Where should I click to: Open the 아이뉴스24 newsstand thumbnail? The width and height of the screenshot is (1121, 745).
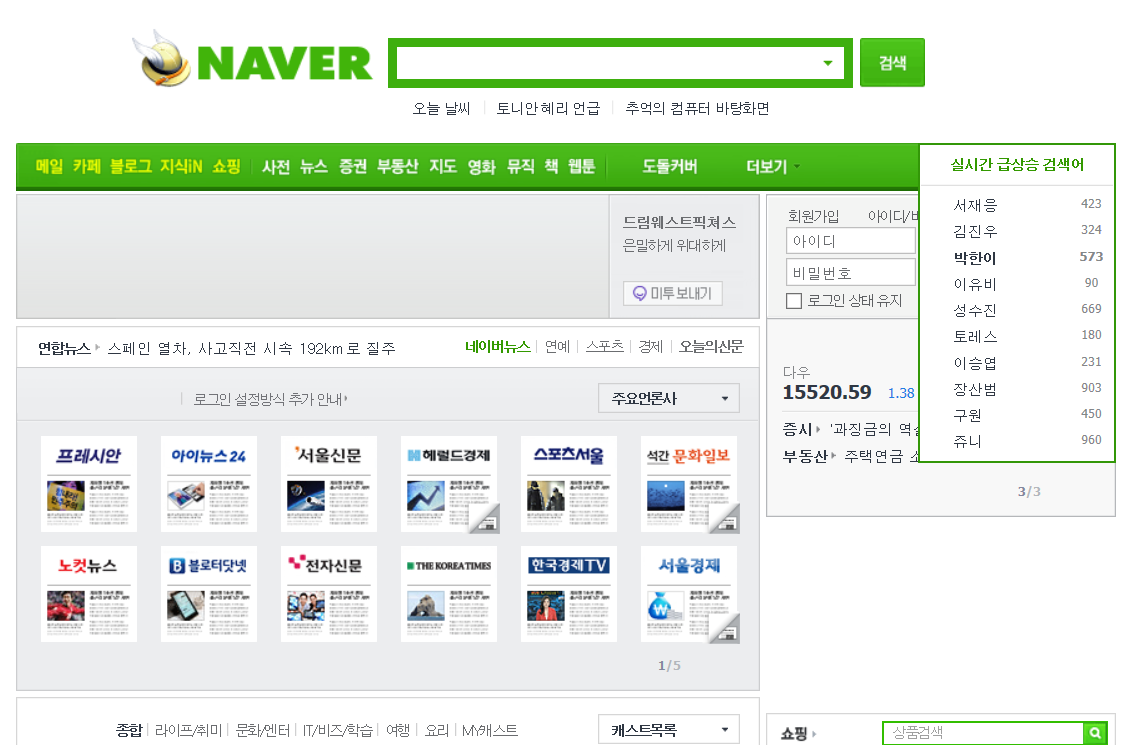click(x=209, y=483)
